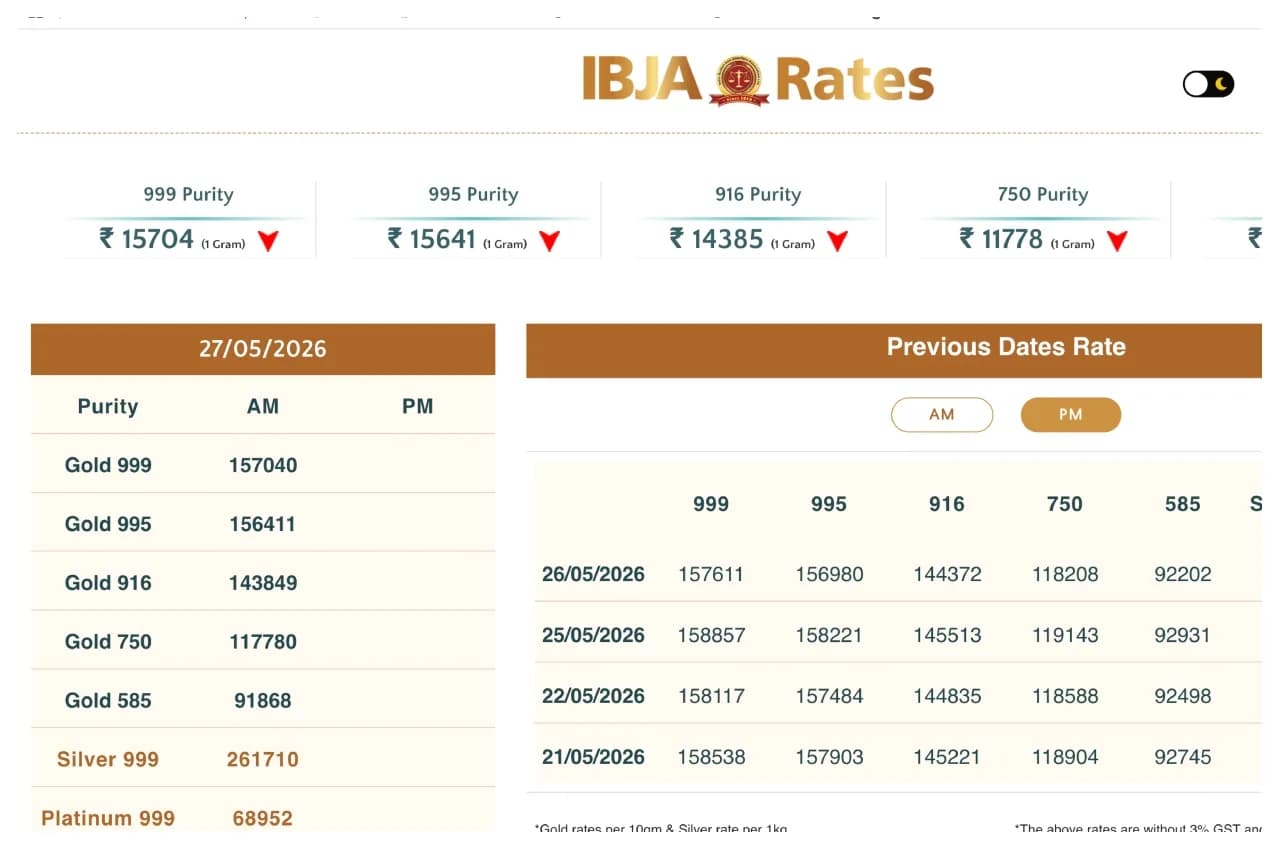Viewport: 1280px width, 850px height.
Task: Click the 999 Purity card heading
Action: 188,195
